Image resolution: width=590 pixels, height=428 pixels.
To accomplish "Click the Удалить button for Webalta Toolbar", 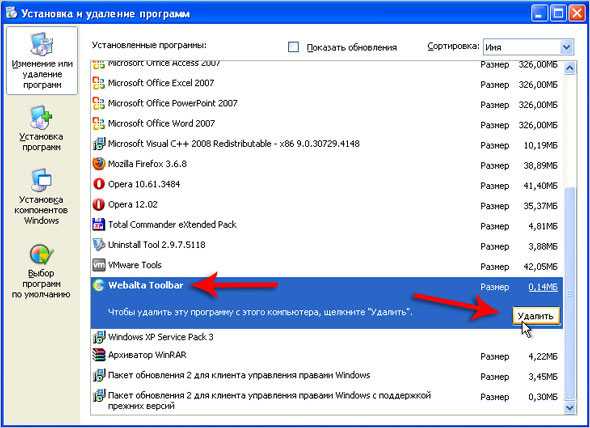I will [535, 316].
